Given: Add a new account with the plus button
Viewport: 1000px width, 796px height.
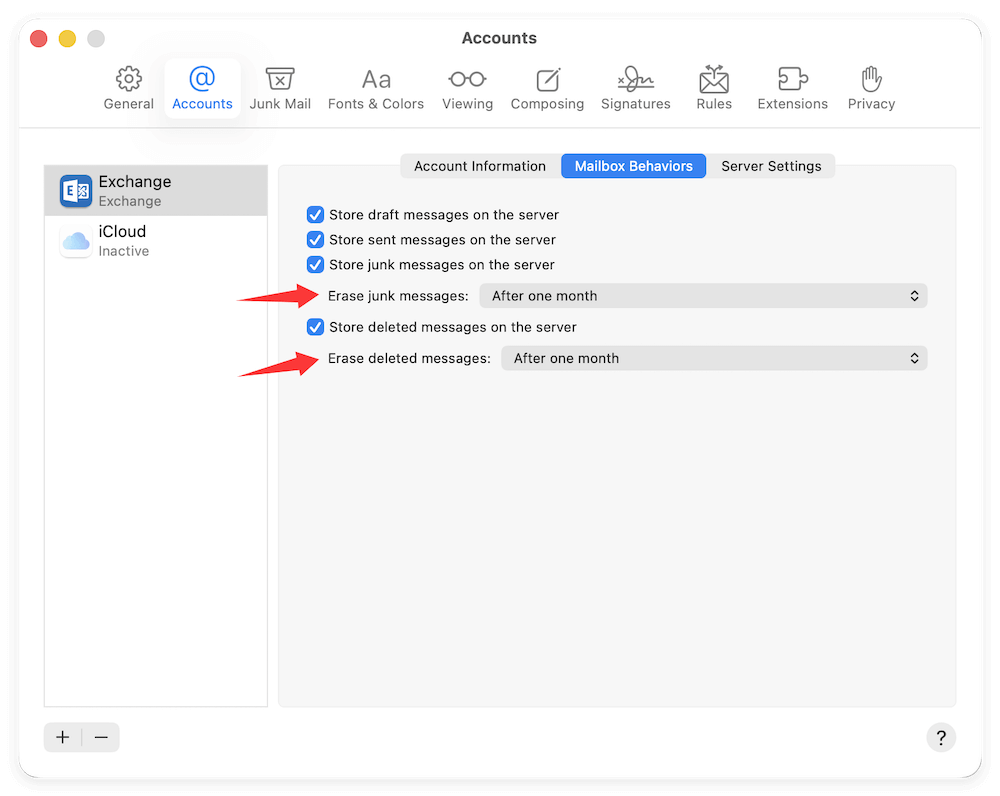Looking at the screenshot, I should pyautogui.click(x=62, y=737).
